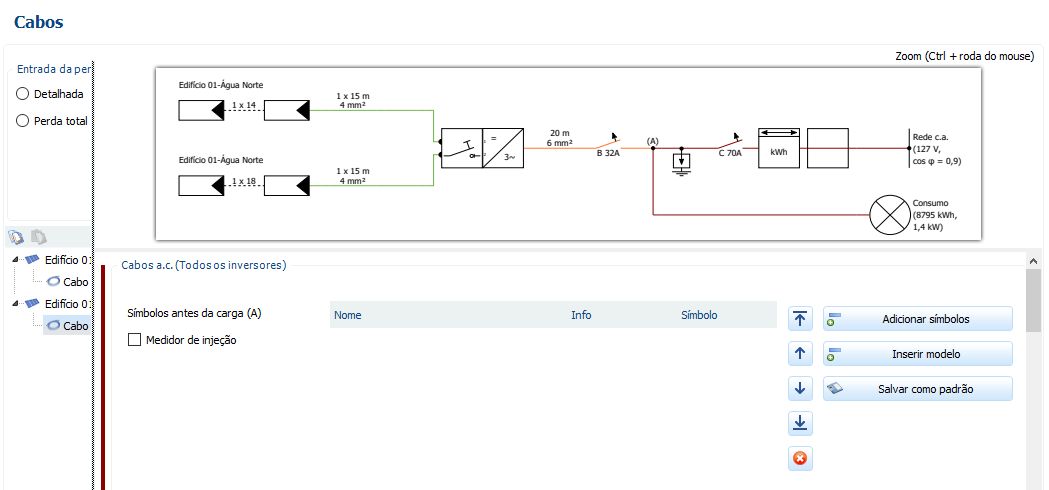Viewport: 1049px width, 490px height.
Task: Click the paste icon above the tree
Action: click(39, 237)
